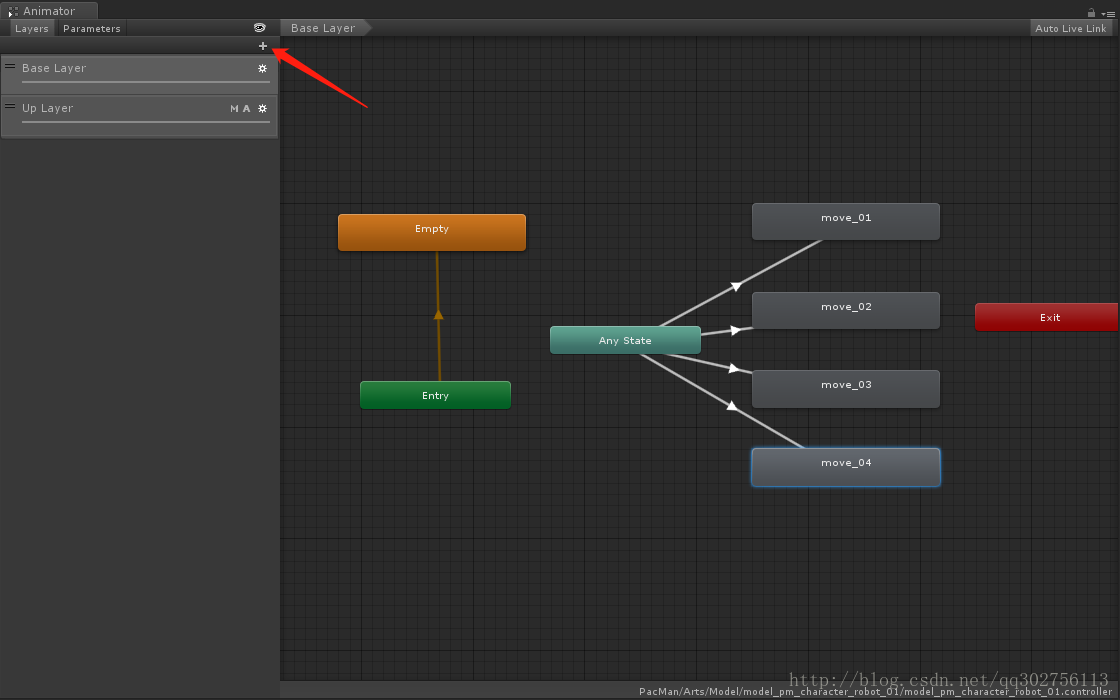Image resolution: width=1120 pixels, height=700 pixels.
Task: Select the move_04 state node
Action: pos(846,467)
